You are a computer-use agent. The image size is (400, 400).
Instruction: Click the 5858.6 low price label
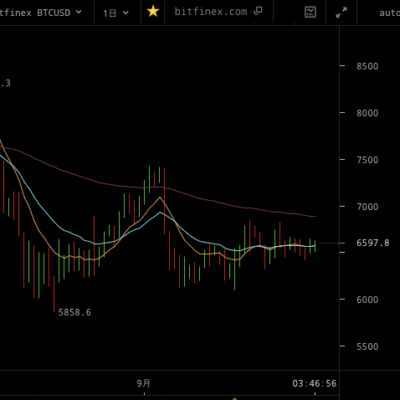pos(74,312)
